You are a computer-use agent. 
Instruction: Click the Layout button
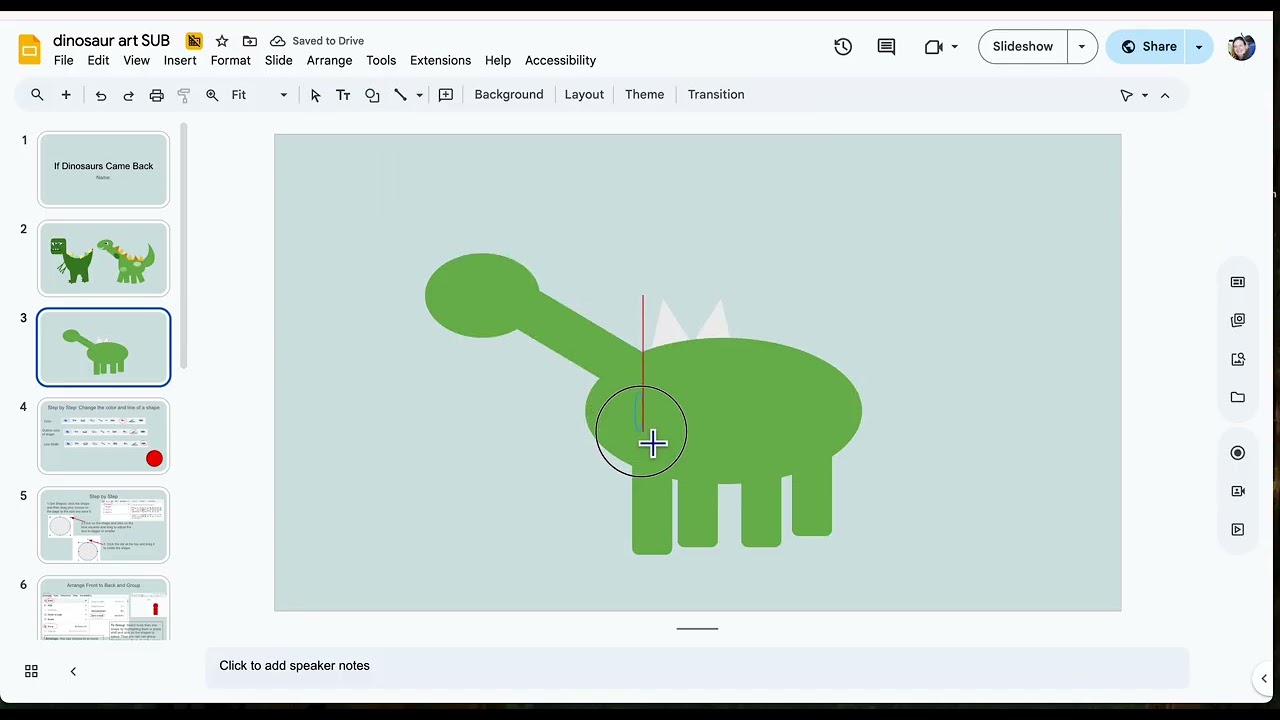point(584,94)
